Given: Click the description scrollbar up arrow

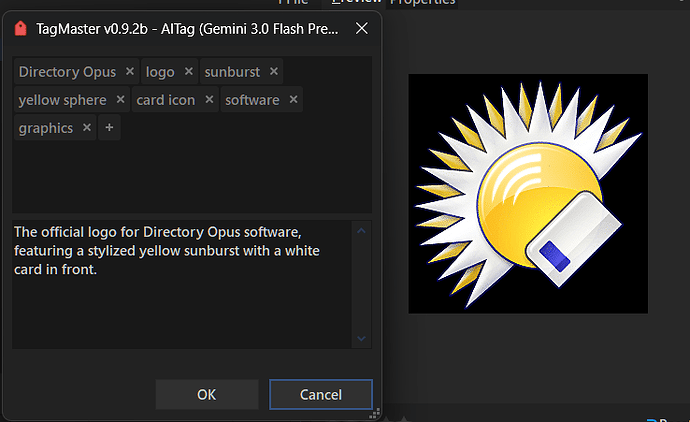Looking at the screenshot, I should (x=362, y=231).
